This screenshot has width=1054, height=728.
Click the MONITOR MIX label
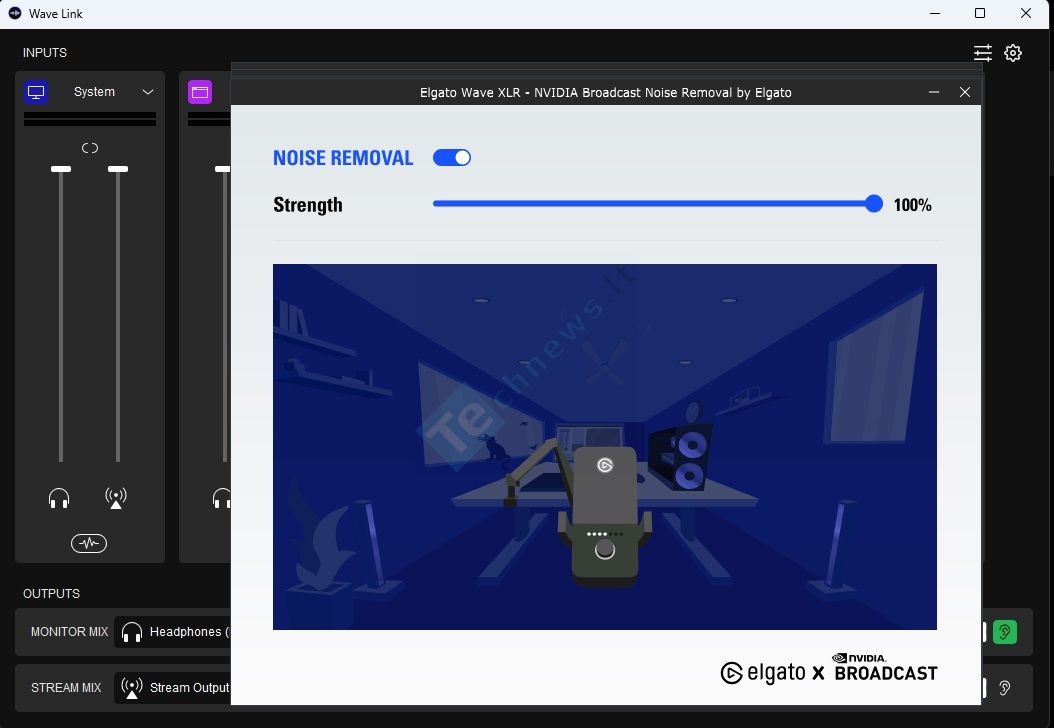(x=69, y=632)
